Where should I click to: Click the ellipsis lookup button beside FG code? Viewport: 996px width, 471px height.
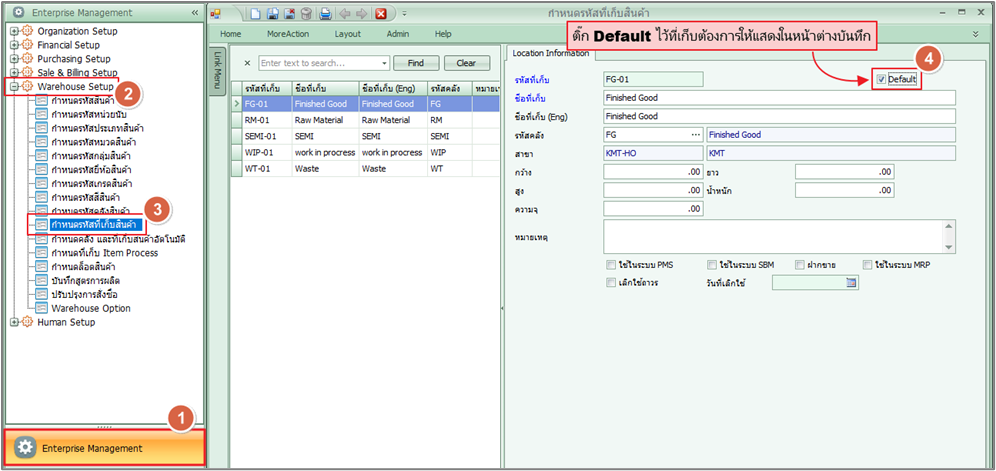point(695,134)
